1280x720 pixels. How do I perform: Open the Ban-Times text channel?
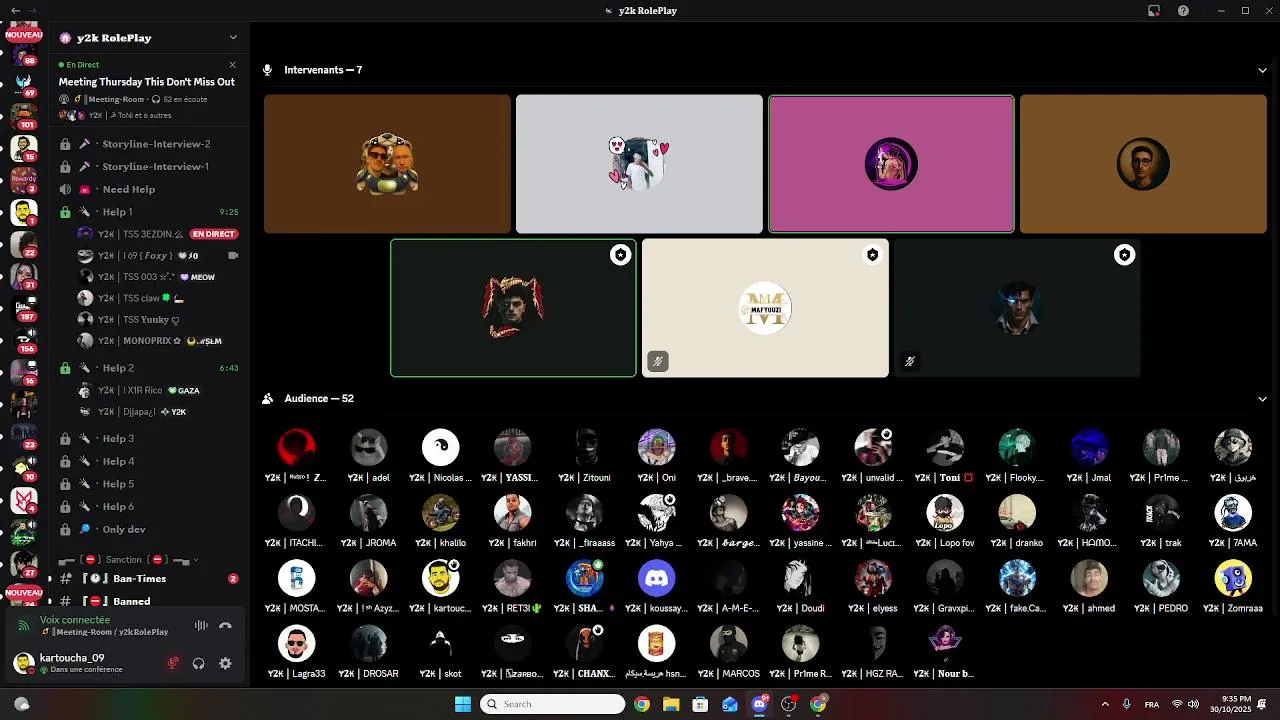[x=148, y=579]
